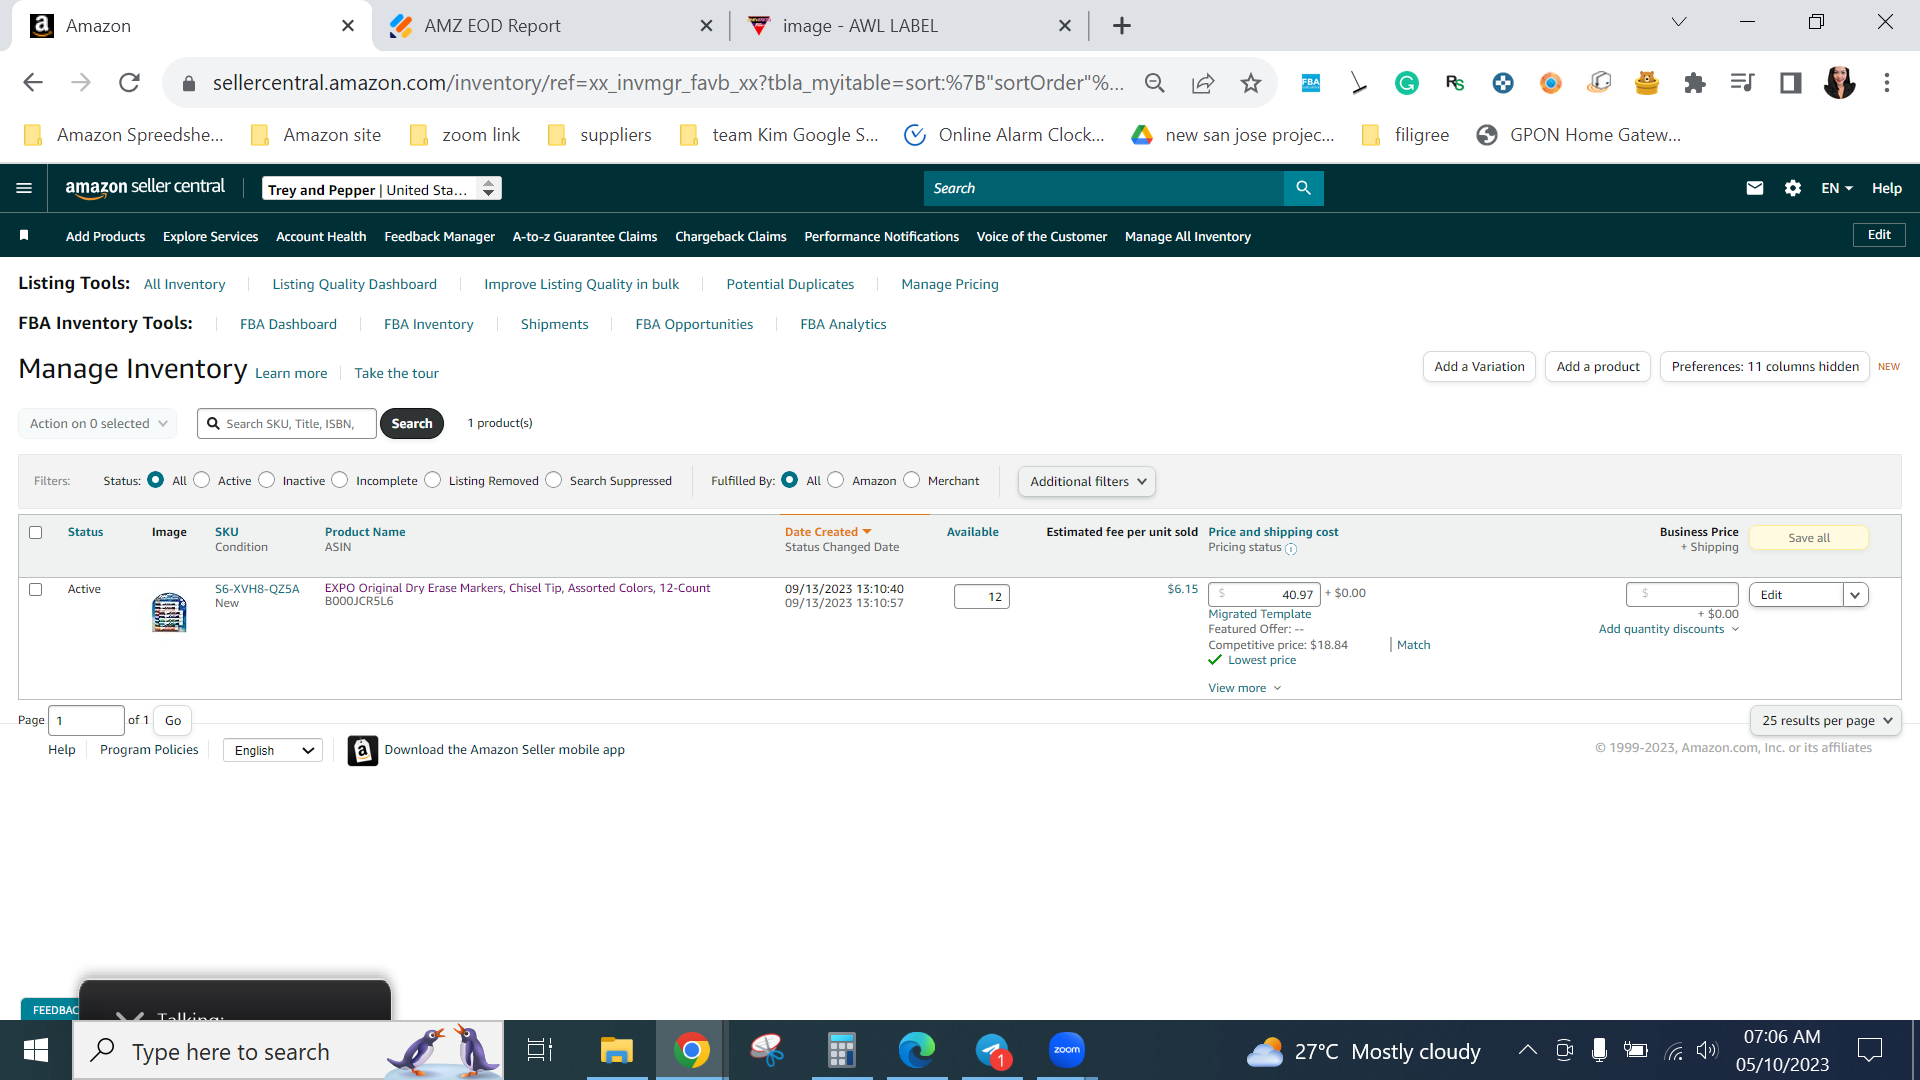Select the Search Suppressed status filter
Image resolution: width=1920 pixels, height=1080 pixels.
[553, 480]
